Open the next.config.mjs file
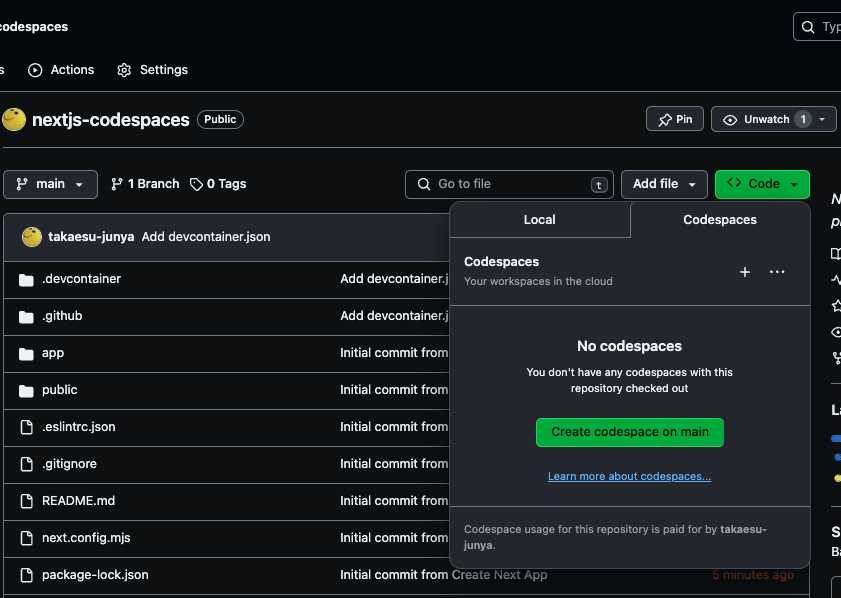The height and width of the screenshot is (598, 841). (x=86, y=538)
